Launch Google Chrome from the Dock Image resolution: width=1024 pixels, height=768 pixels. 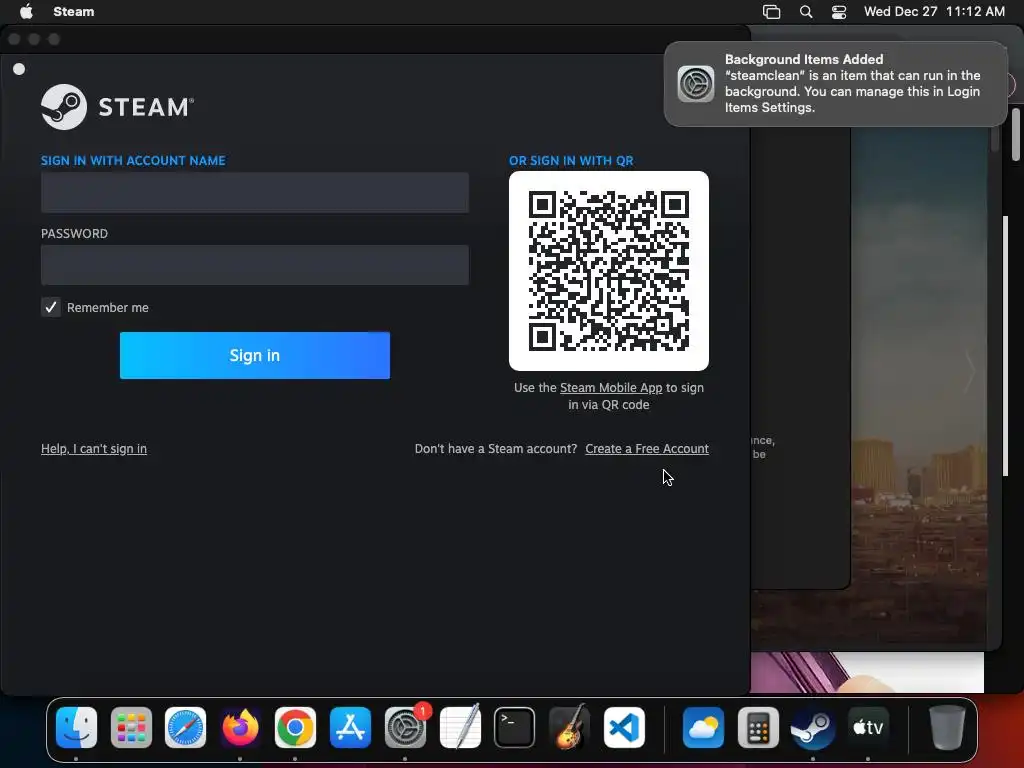pyautogui.click(x=295, y=728)
